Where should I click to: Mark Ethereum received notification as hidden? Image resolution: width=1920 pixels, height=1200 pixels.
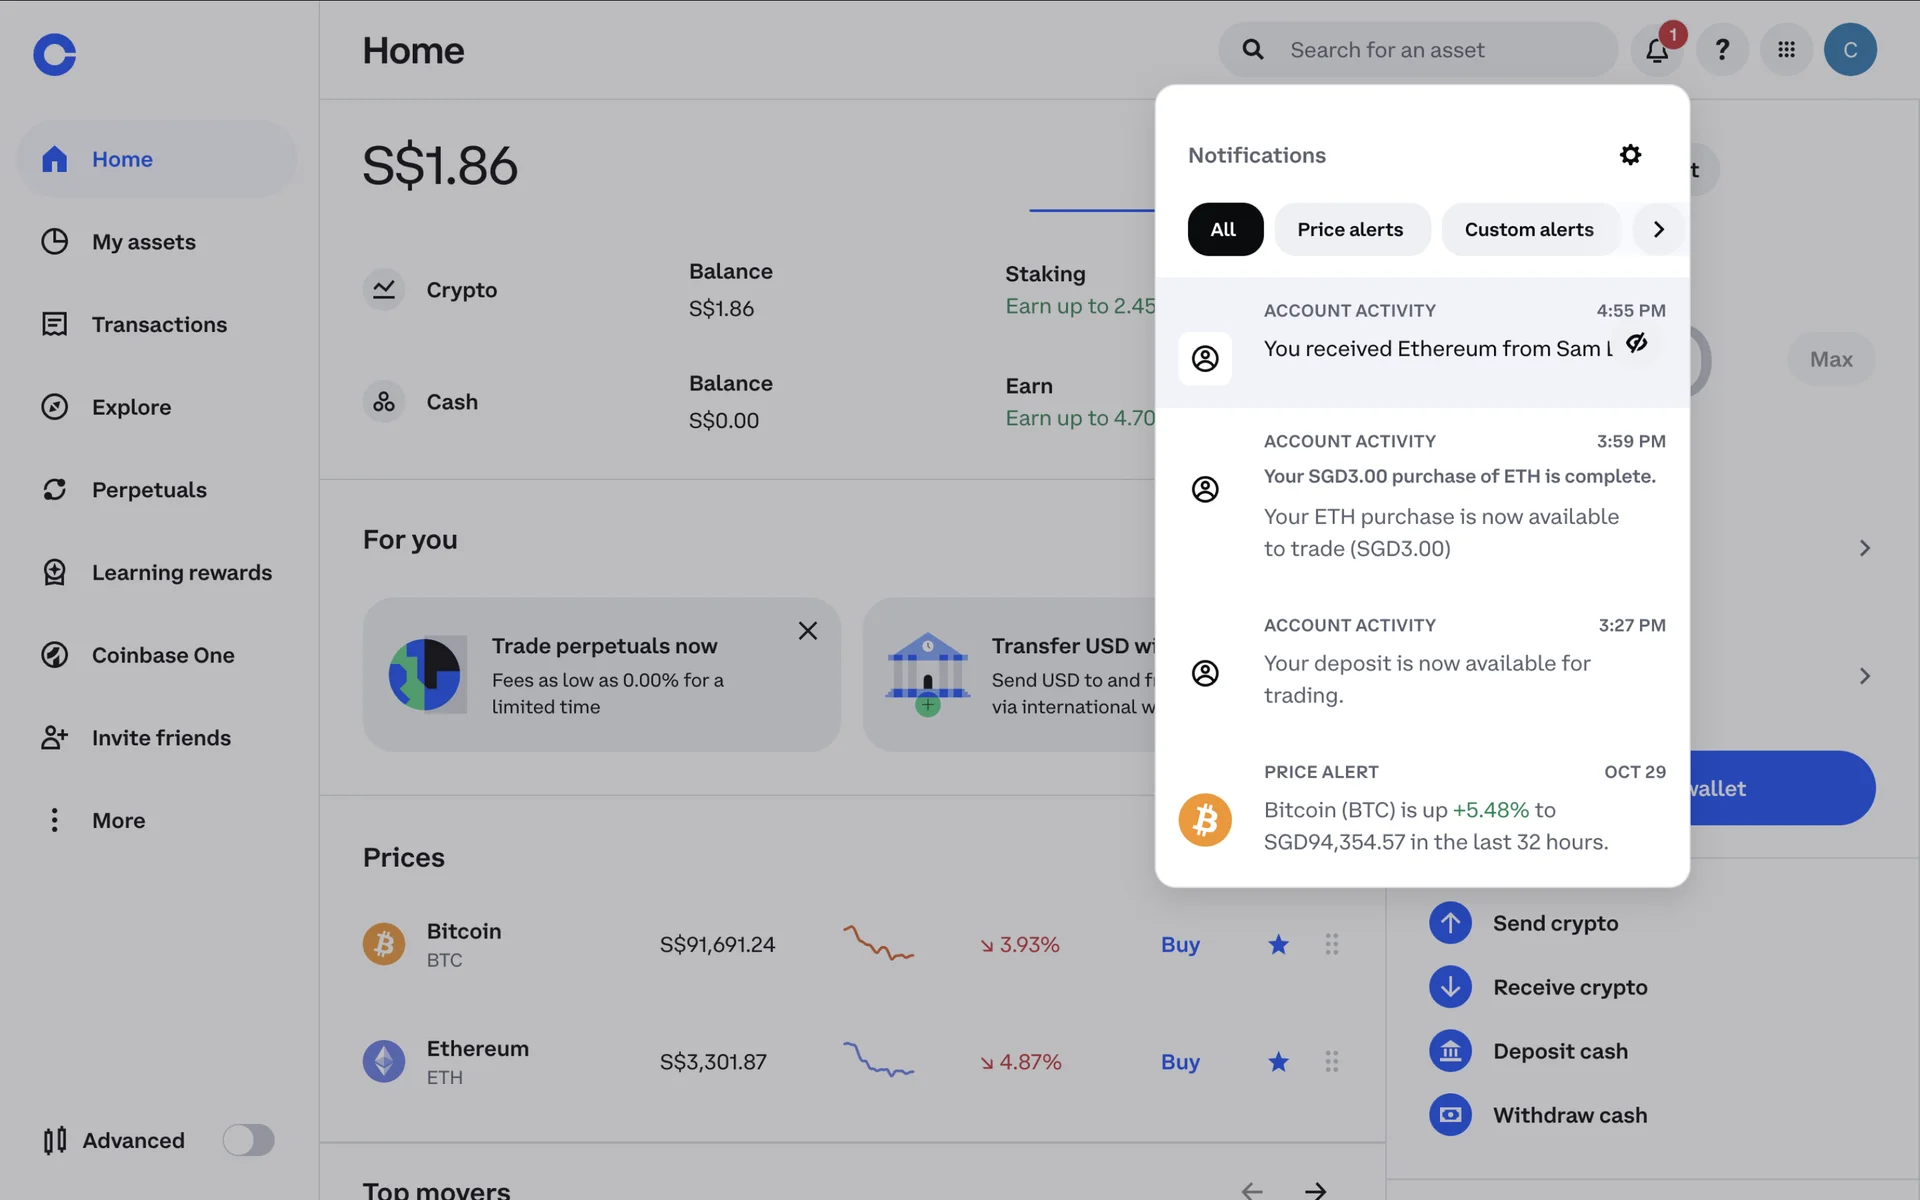(x=1637, y=344)
